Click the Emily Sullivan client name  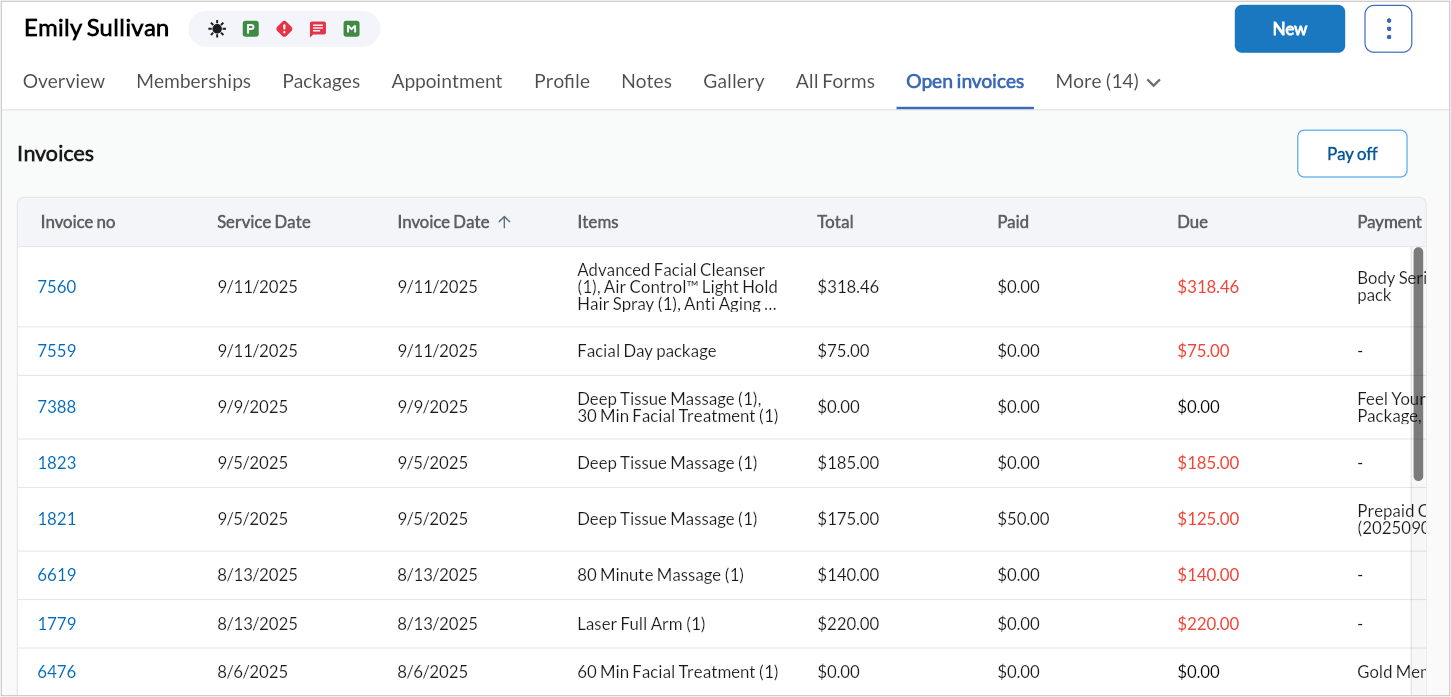(x=97, y=28)
